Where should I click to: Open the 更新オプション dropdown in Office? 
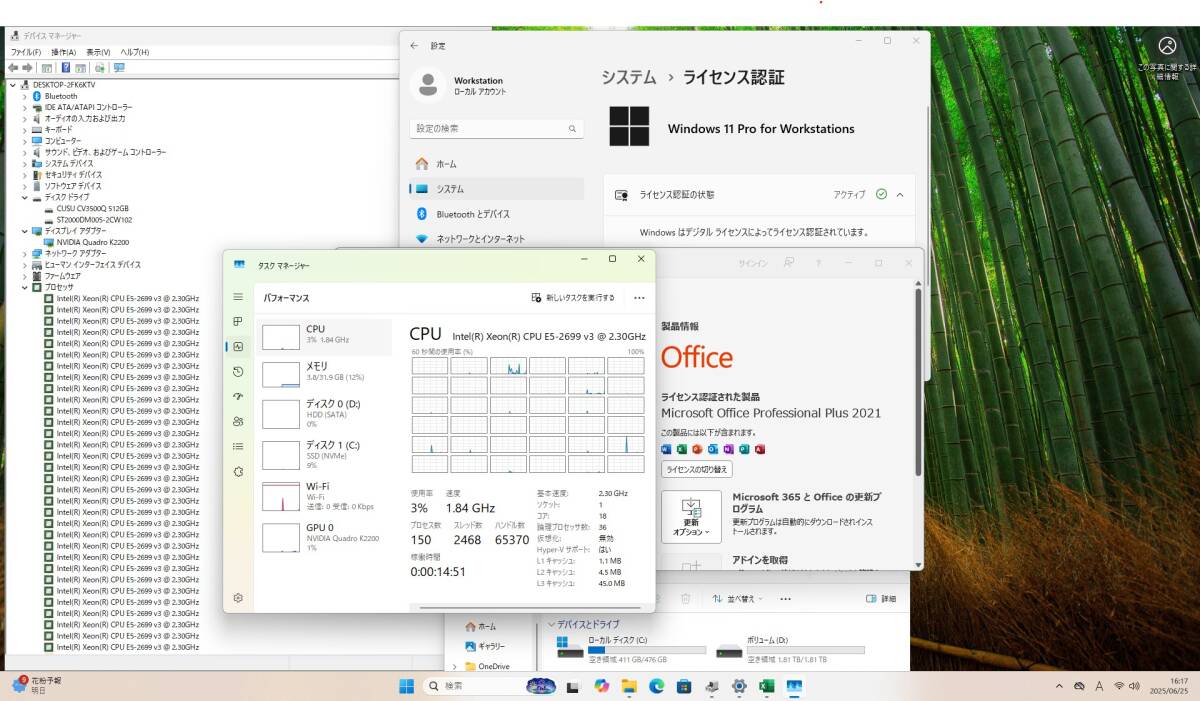point(691,517)
